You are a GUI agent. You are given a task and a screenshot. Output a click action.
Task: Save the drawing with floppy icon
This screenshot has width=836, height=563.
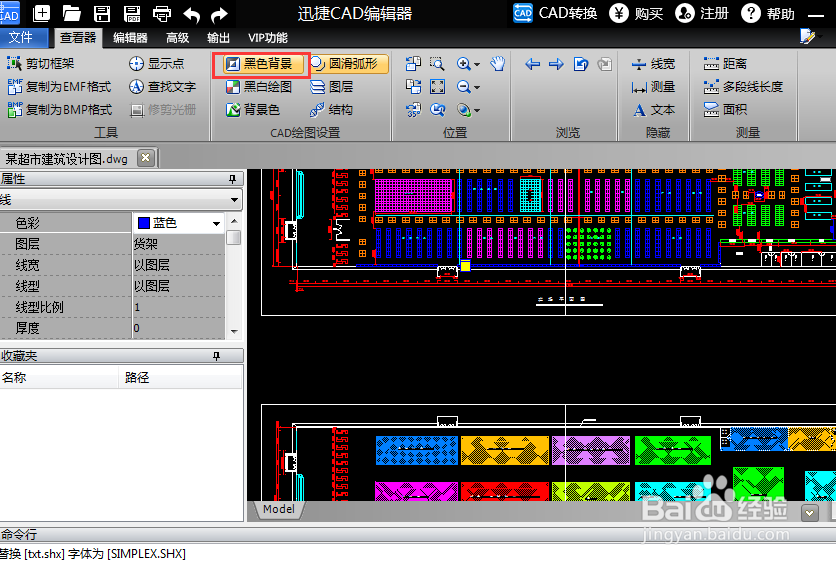pos(102,13)
